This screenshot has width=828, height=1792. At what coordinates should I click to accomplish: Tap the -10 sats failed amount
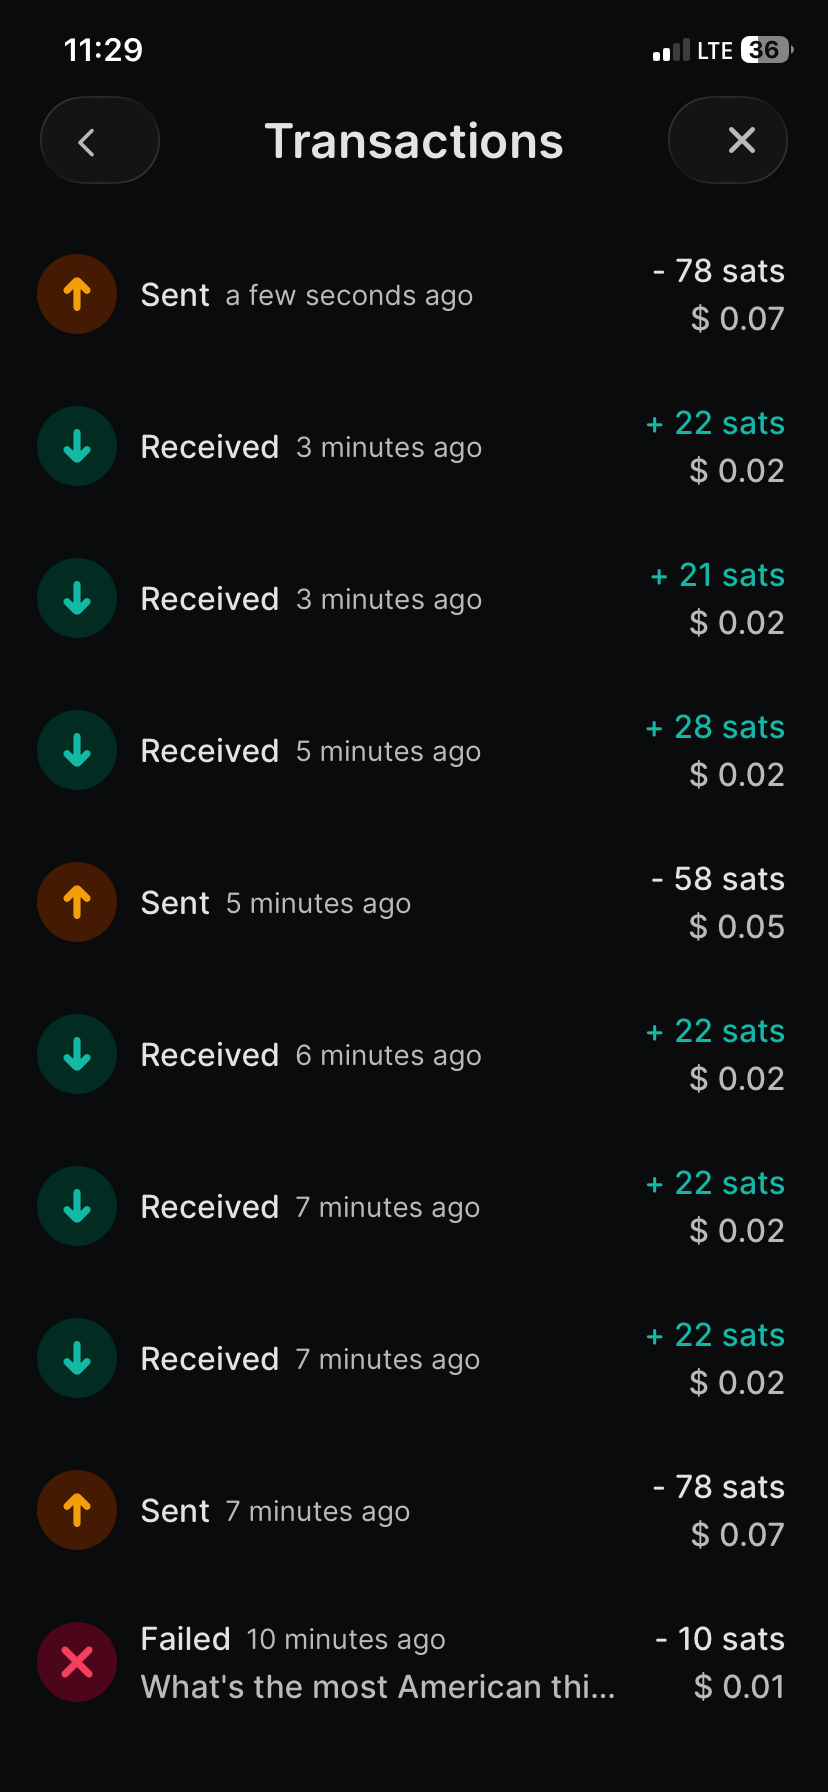coord(720,1639)
